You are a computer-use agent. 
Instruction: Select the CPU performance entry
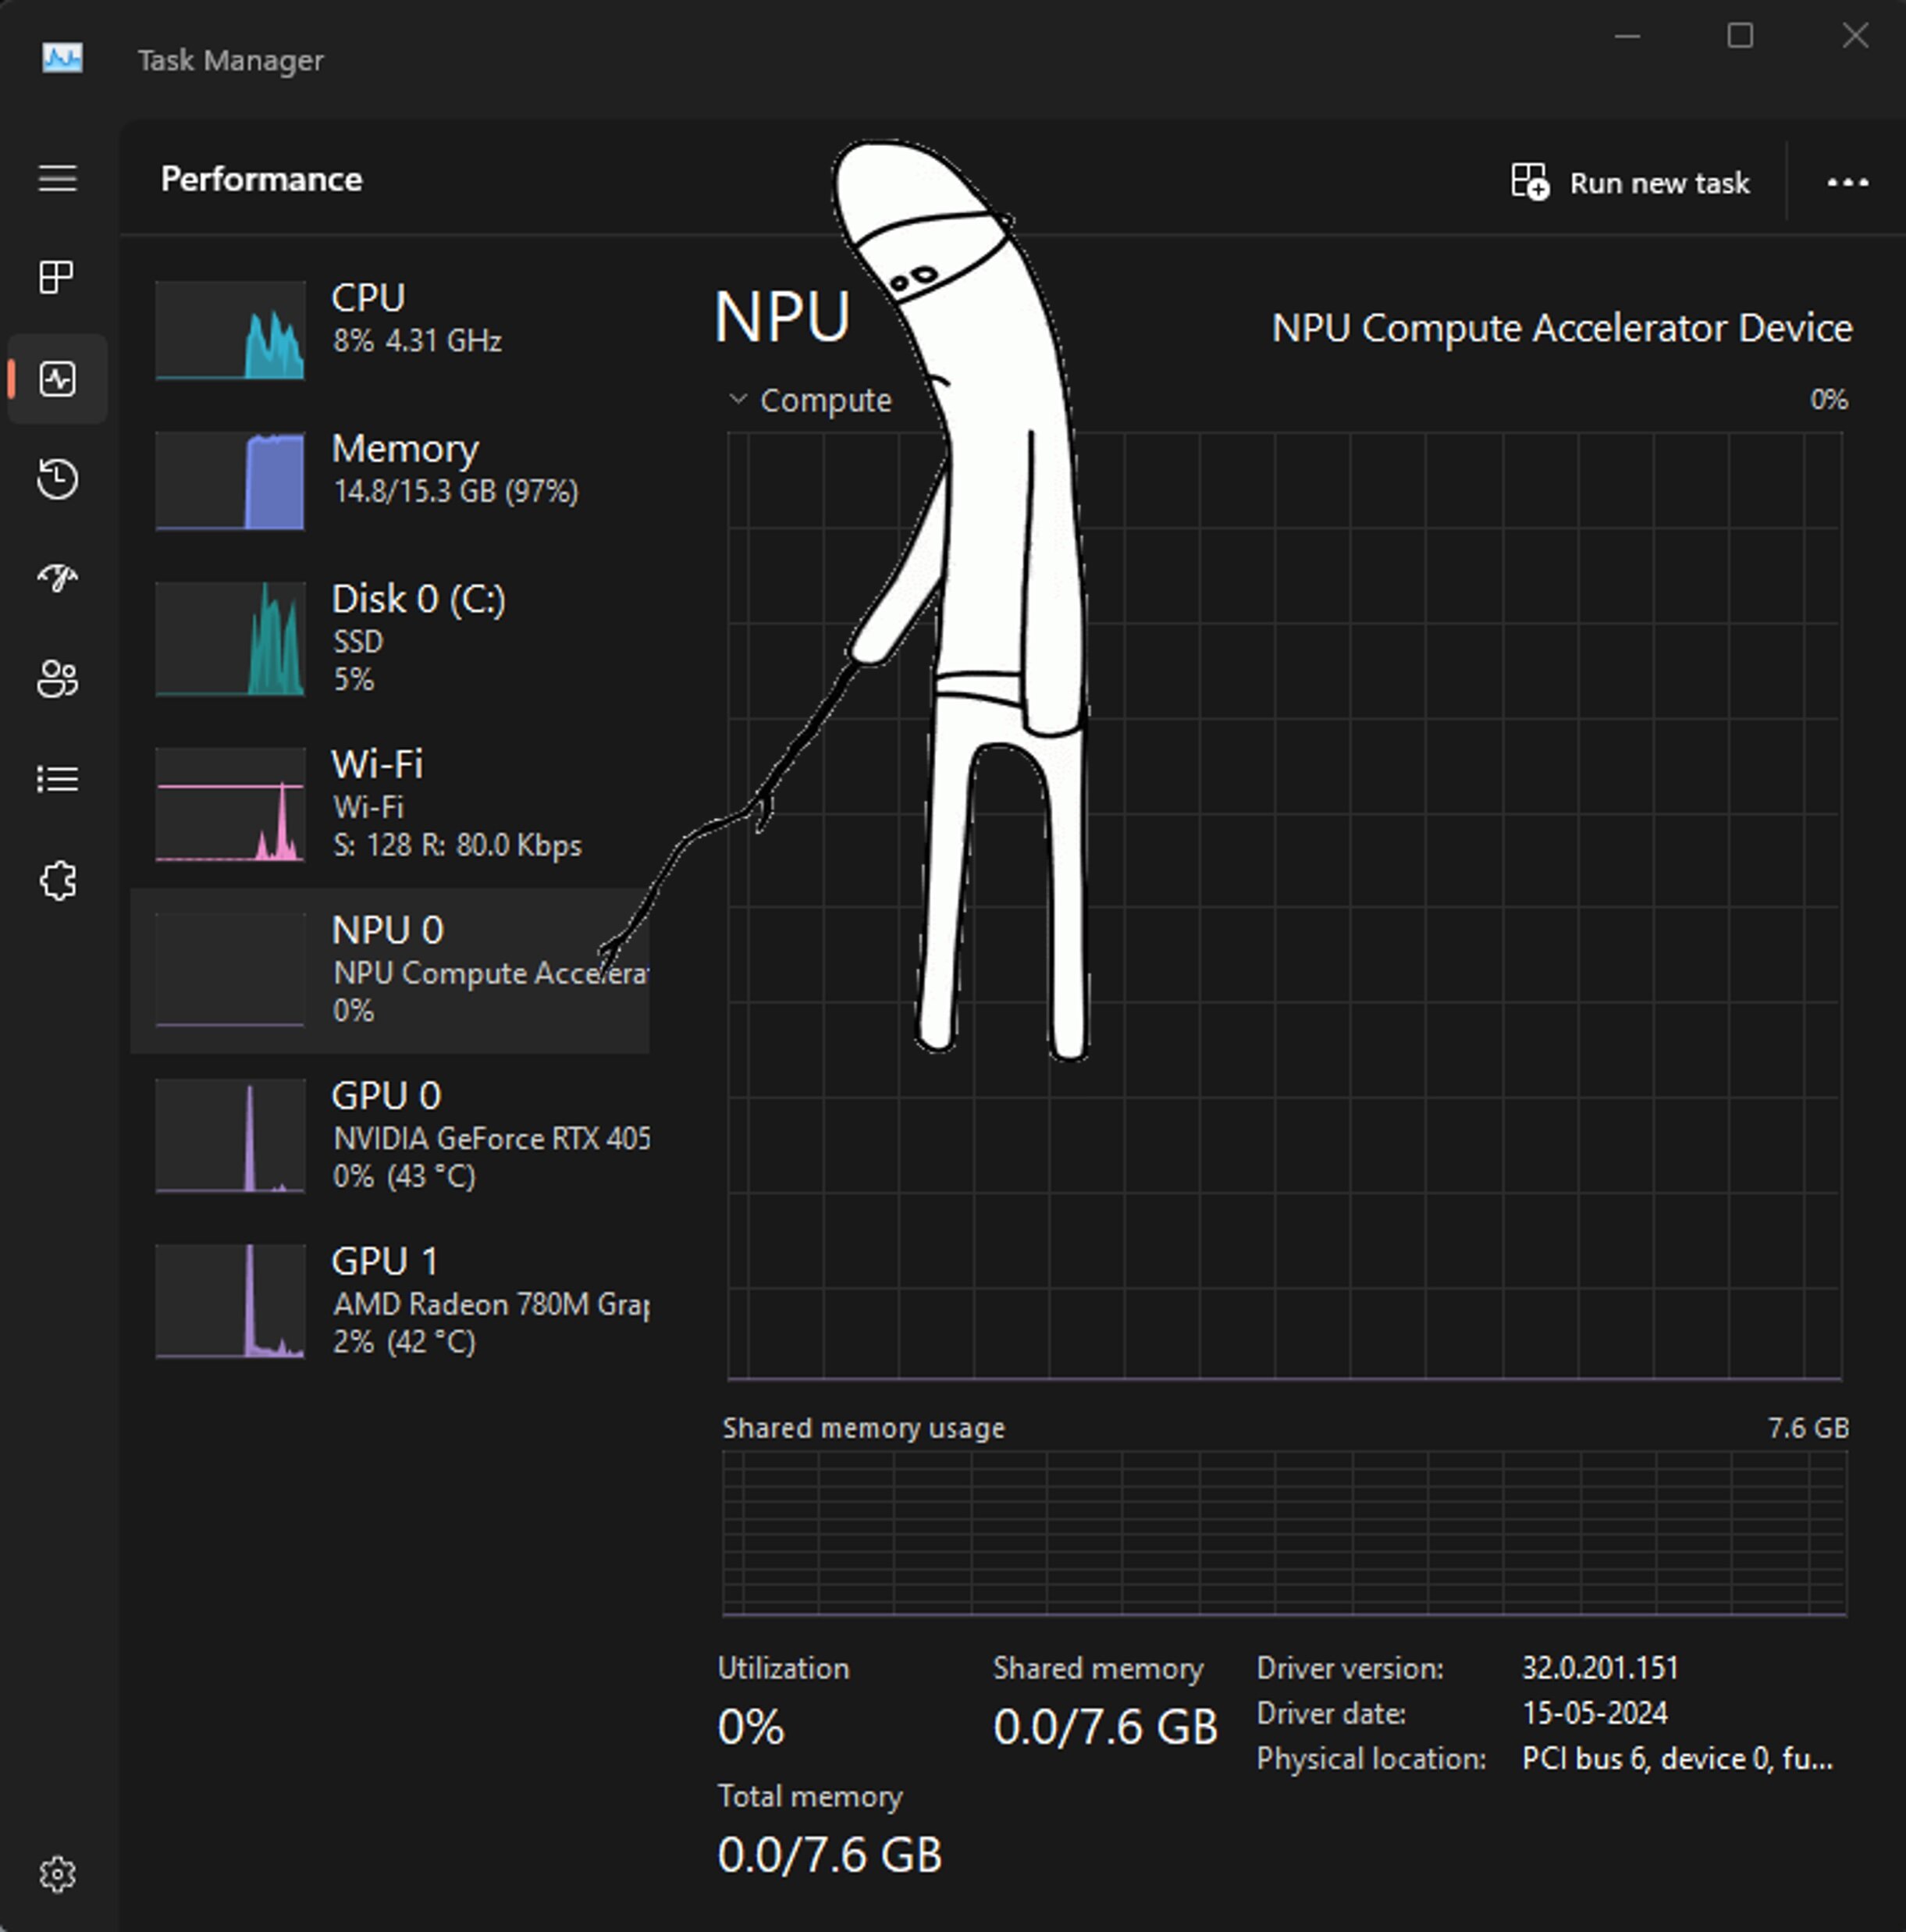(390, 328)
